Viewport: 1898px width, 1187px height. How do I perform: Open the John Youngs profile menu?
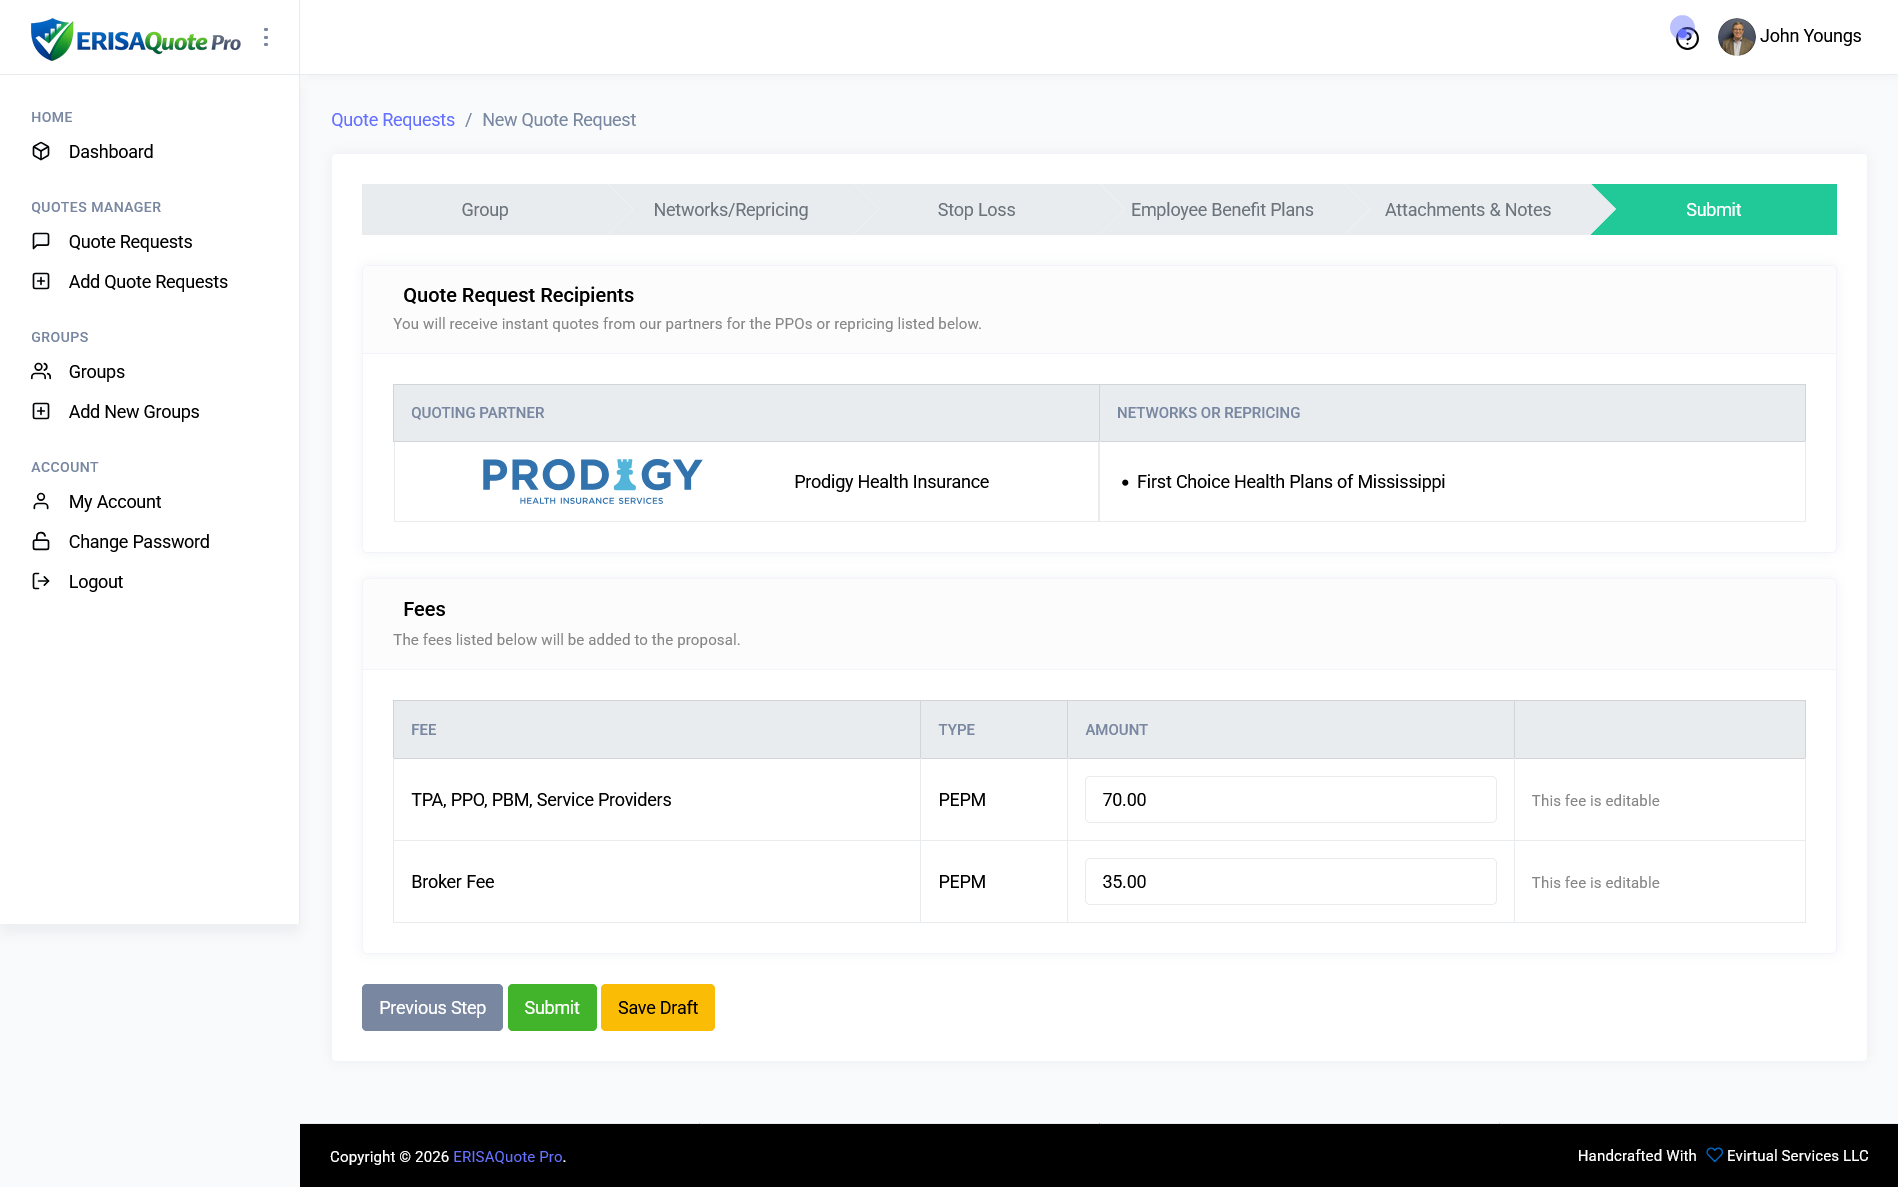coord(1789,36)
